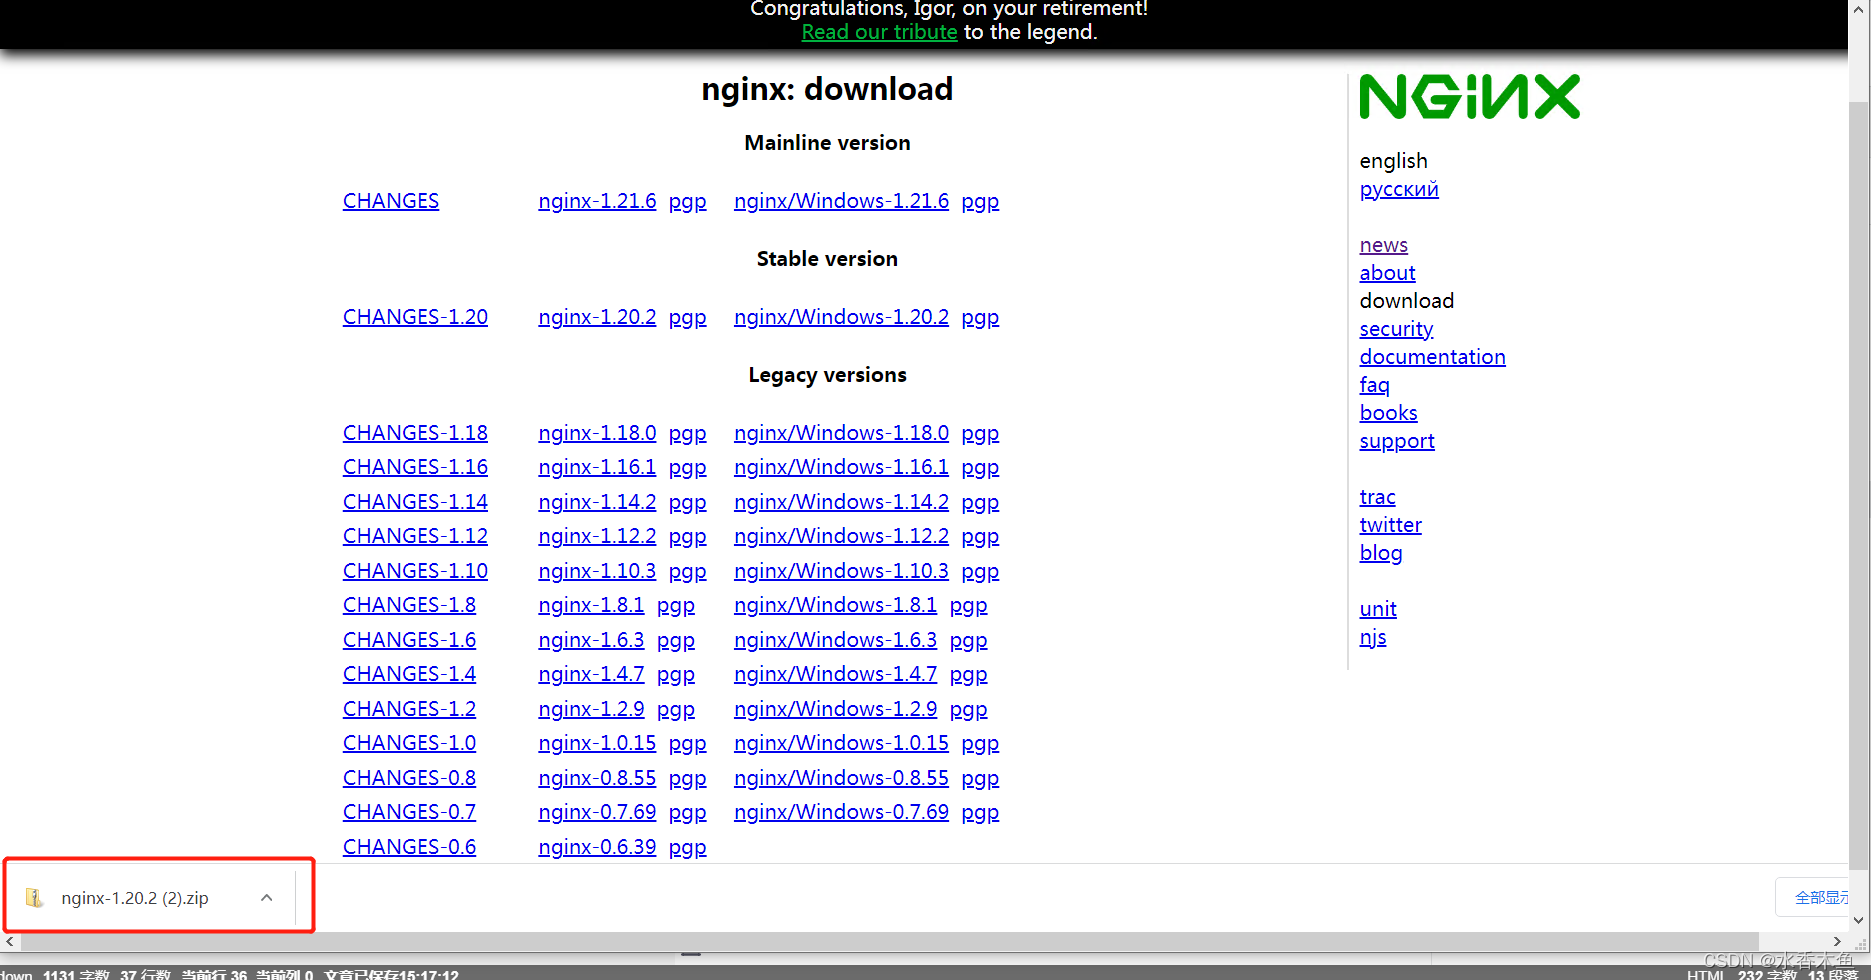Download nginx/Windows-1.4.7
Screen dimensions: 1871x980
click(835, 674)
